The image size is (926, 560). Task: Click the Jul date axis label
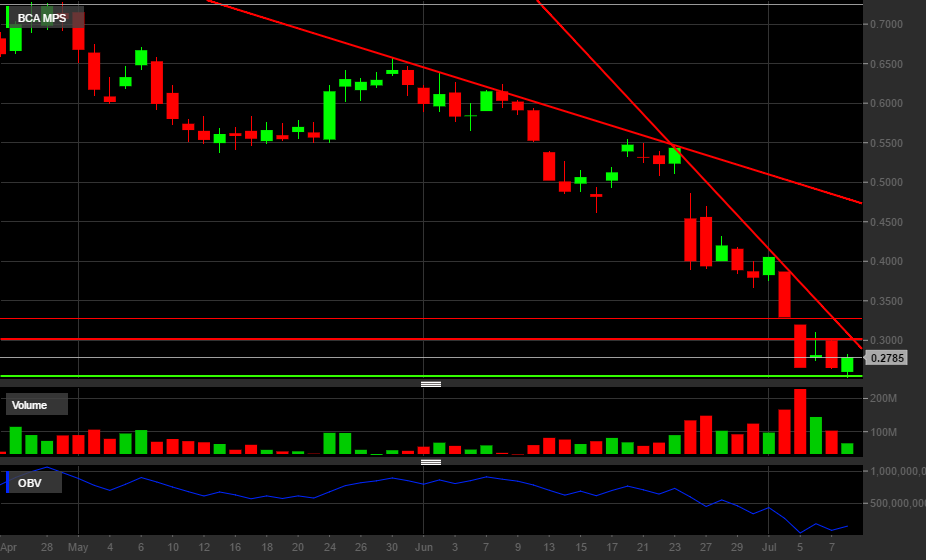768,548
